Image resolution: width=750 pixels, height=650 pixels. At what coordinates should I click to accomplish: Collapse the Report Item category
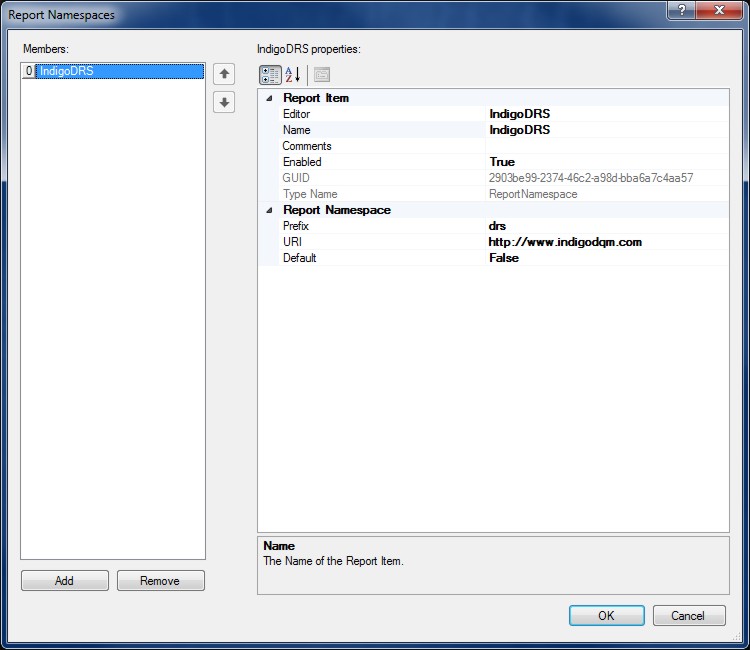pyautogui.click(x=268, y=98)
